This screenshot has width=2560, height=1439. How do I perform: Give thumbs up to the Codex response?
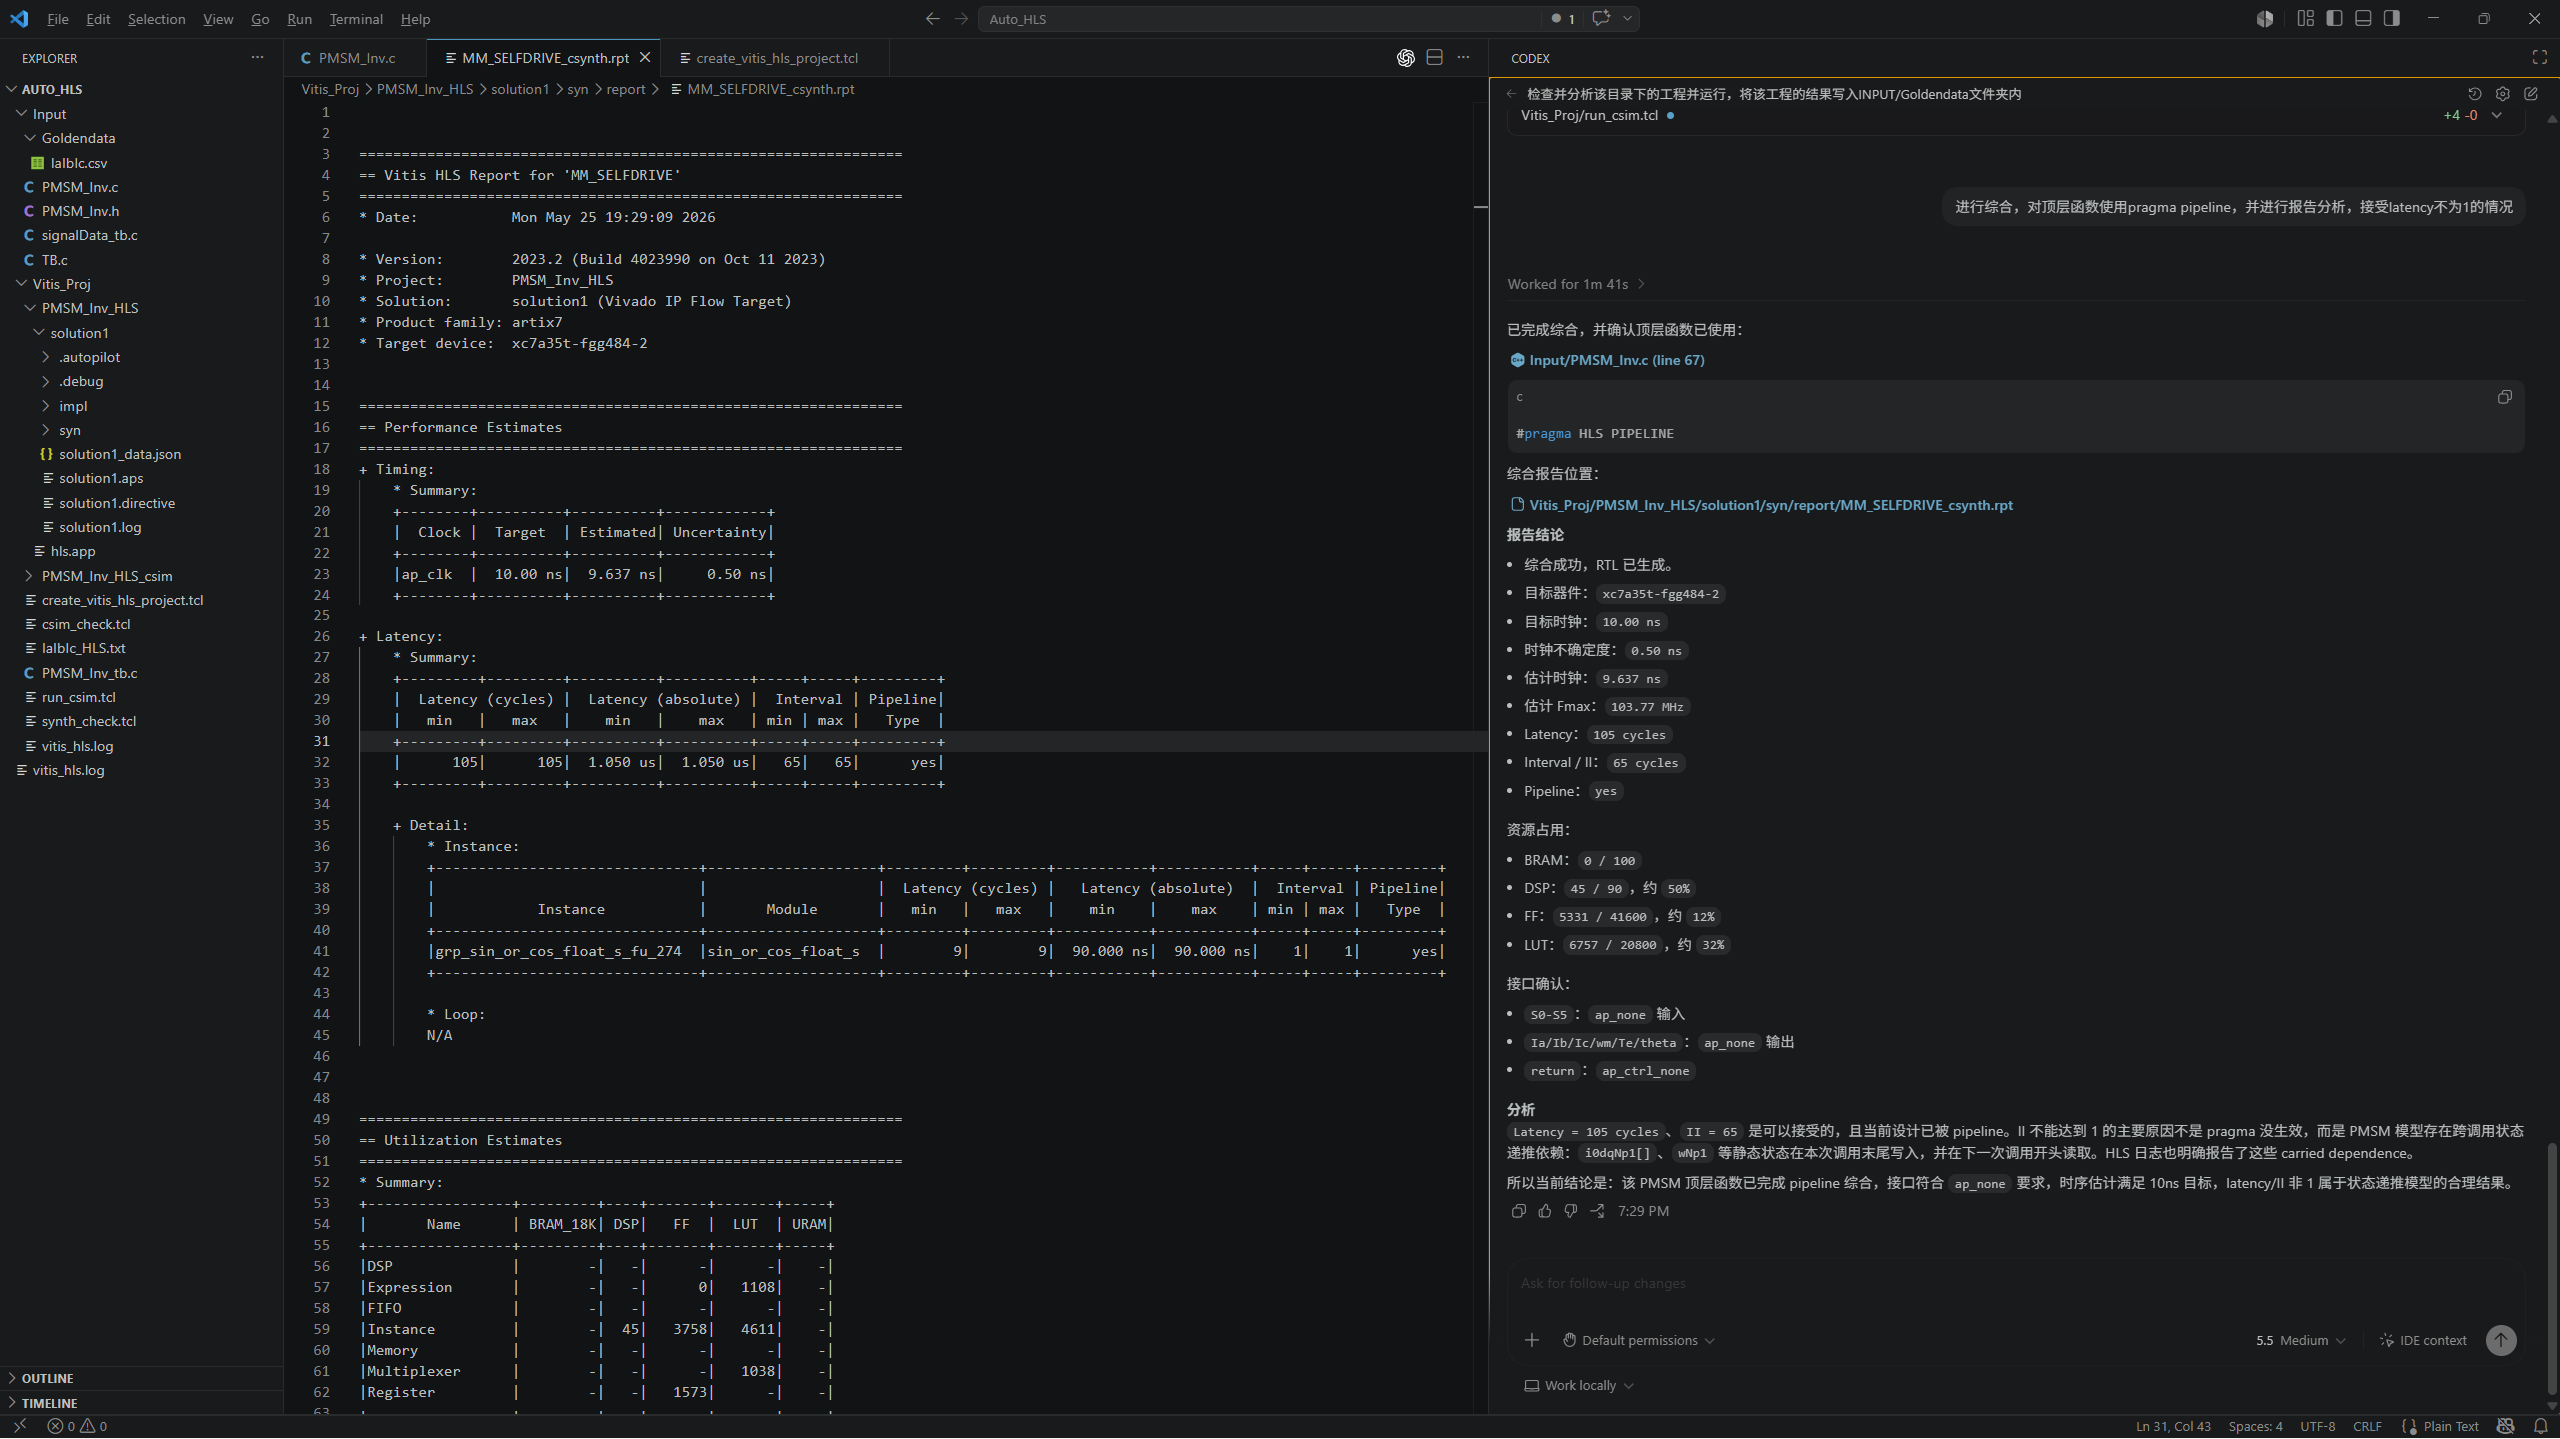coord(1545,1211)
